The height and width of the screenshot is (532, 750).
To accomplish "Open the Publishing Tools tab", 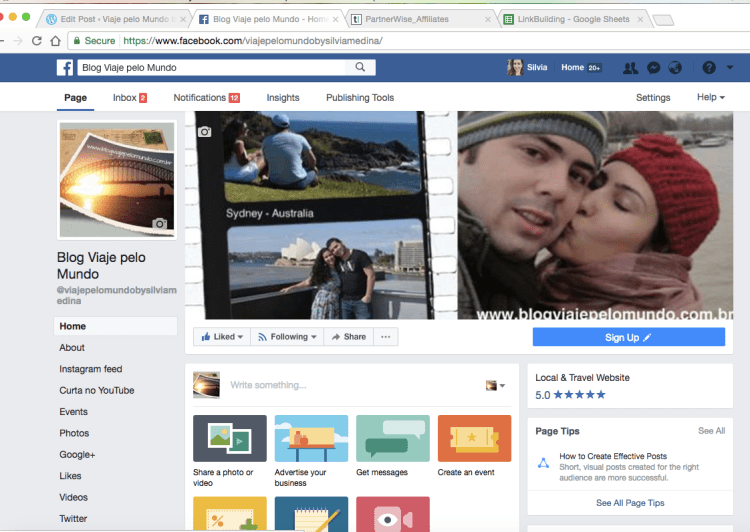I will coord(360,98).
